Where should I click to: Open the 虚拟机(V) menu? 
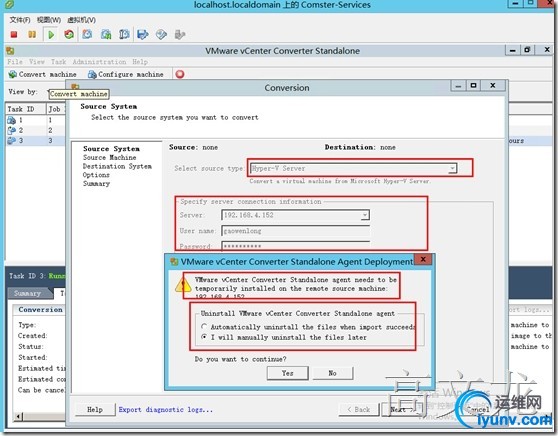tap(81, 20)
